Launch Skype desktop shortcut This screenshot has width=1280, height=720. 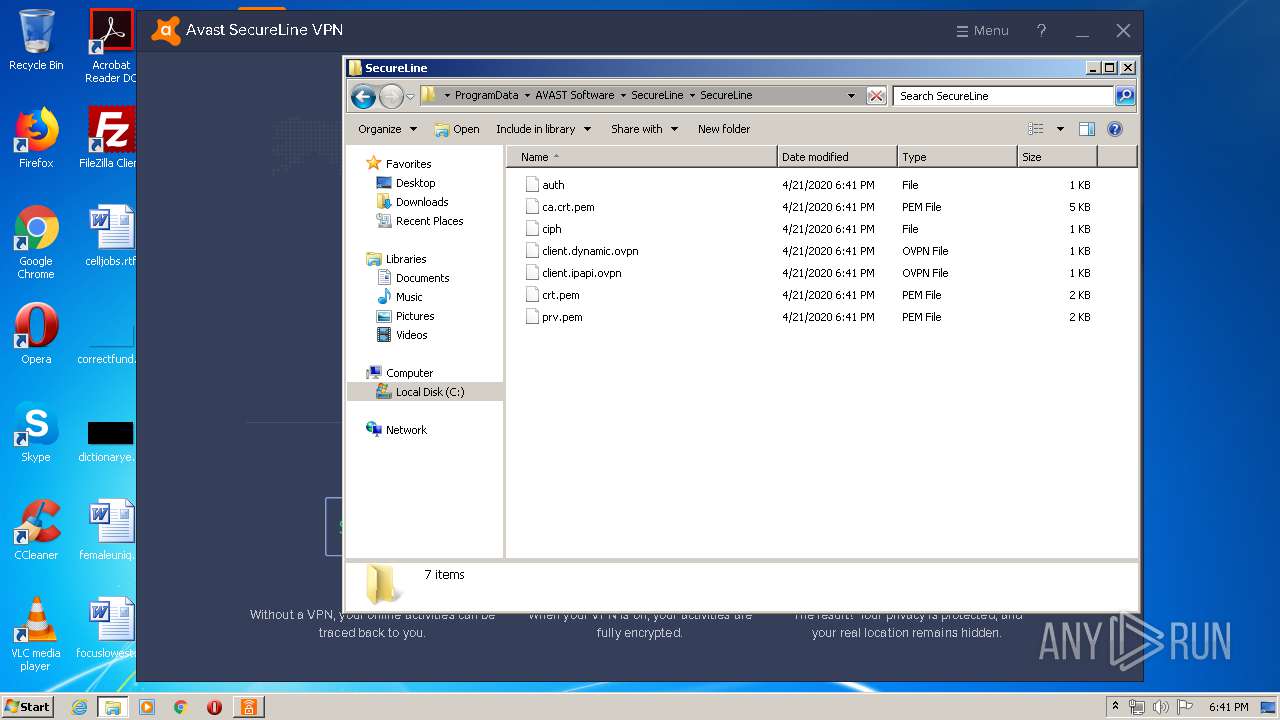pos(36,432)
